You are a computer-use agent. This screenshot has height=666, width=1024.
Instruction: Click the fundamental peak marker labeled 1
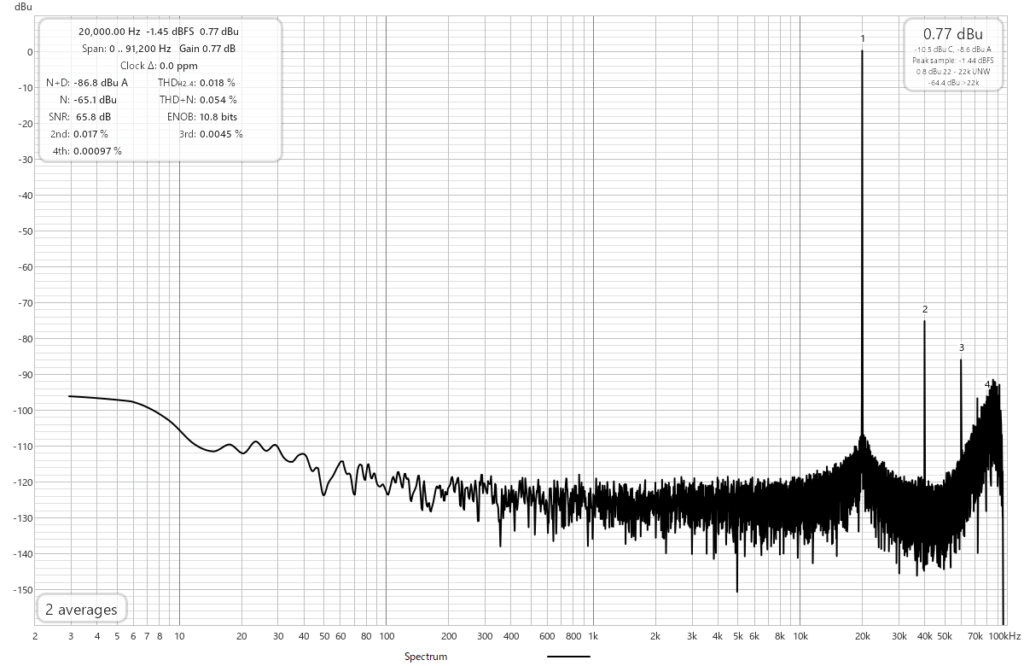click(x=862, y=39)
